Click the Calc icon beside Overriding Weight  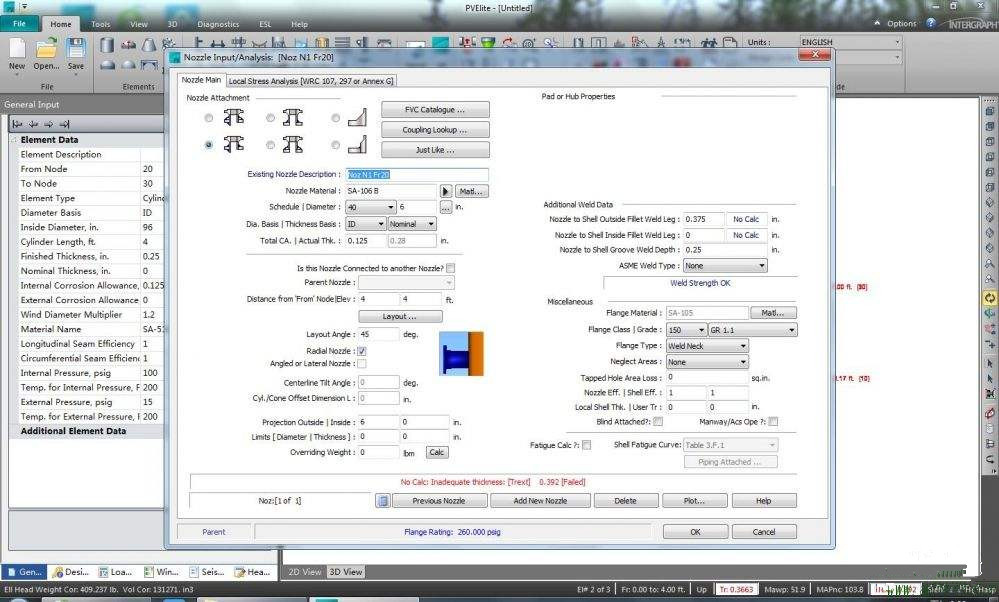click(x=438, y=451)
